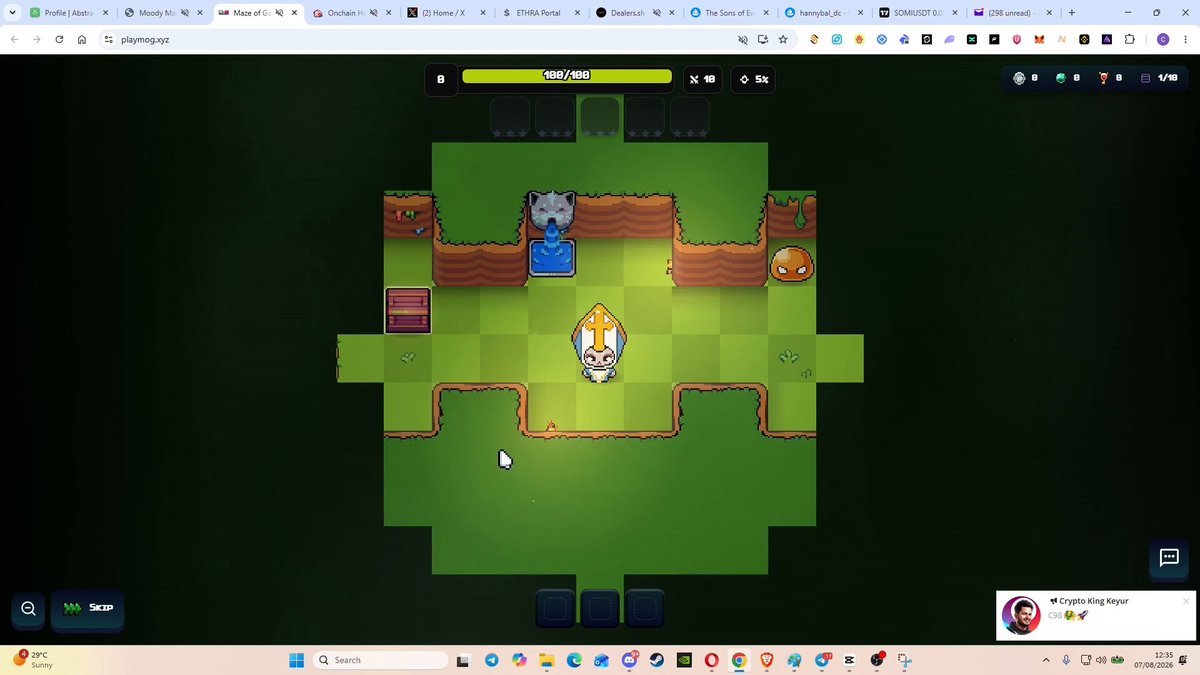Click the 1/10 floor counter

(x=1160, y=78)
